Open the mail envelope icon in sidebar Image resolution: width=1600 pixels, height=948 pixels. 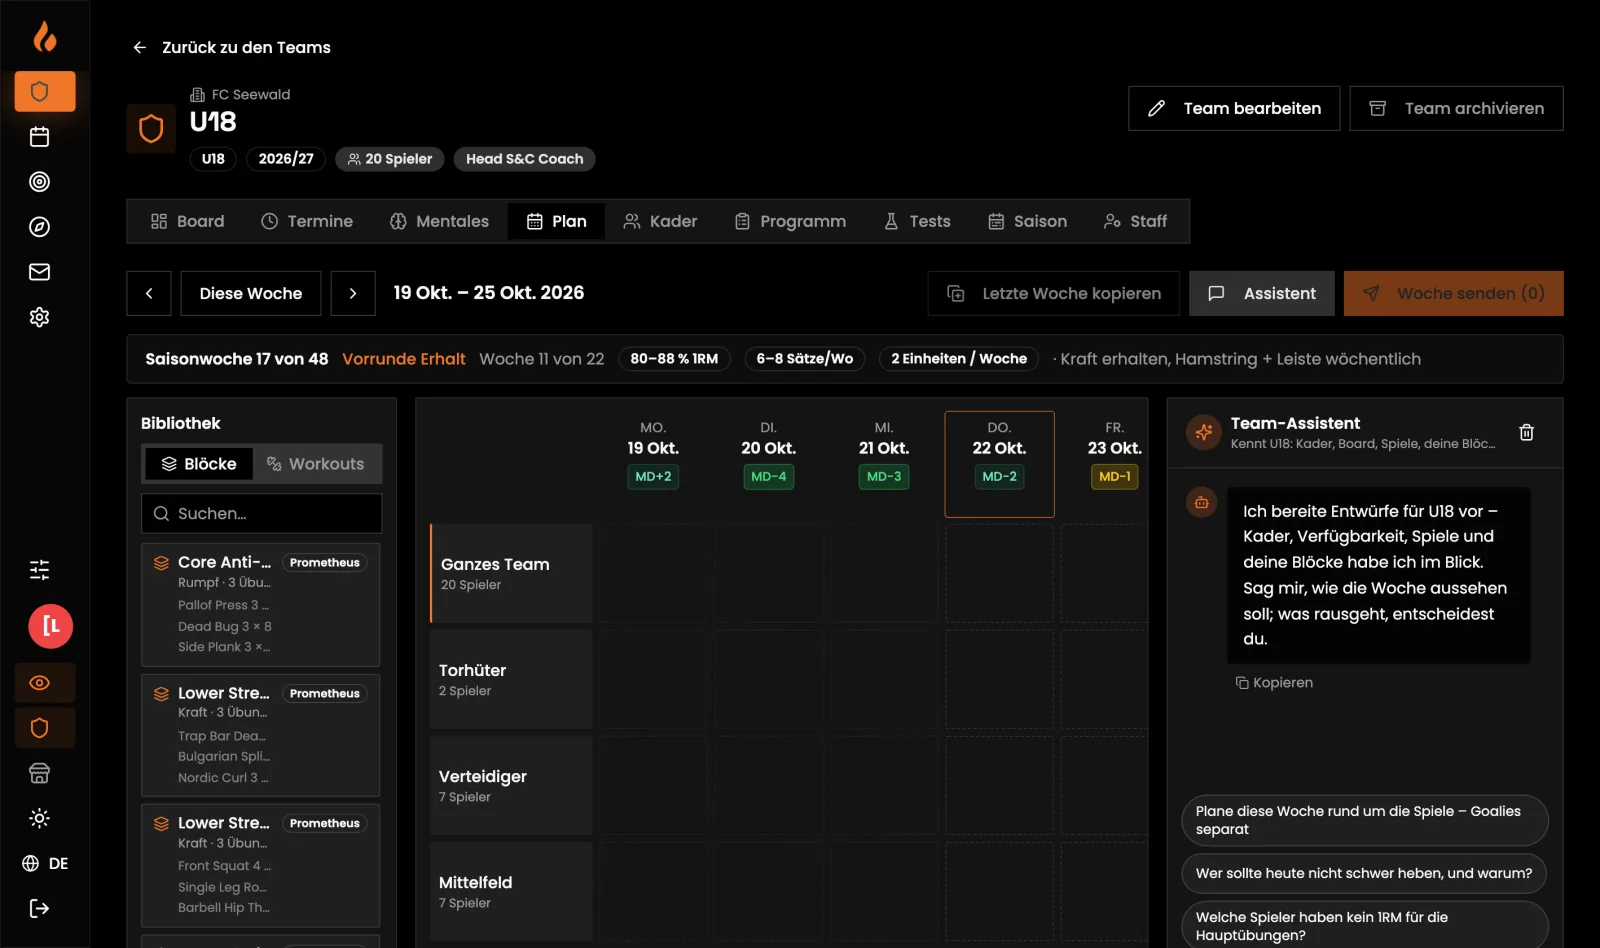39,272
